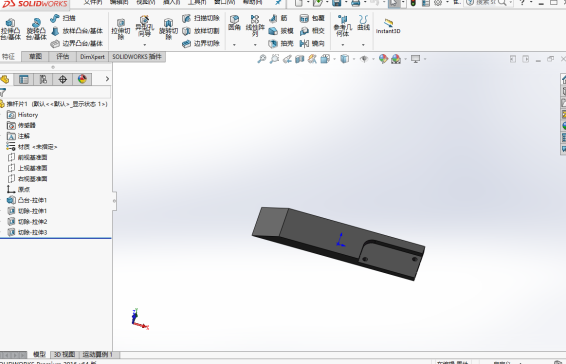
Task: Expand the View Orientation dropdown arrow
Action: point(334,59)
